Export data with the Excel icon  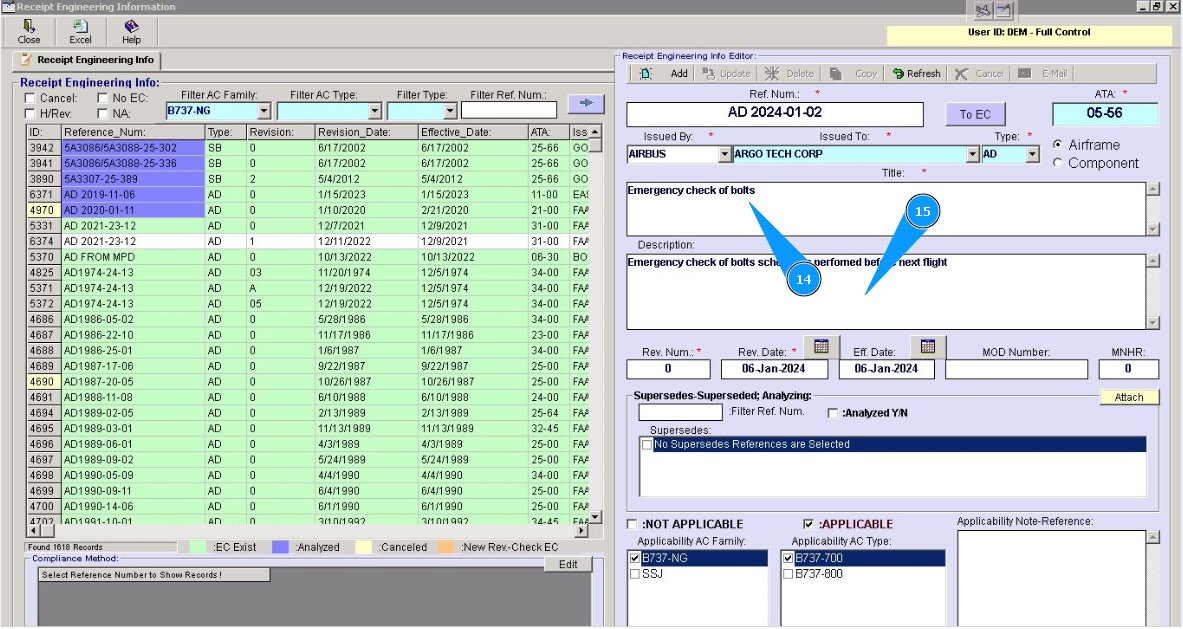point(80,27)
